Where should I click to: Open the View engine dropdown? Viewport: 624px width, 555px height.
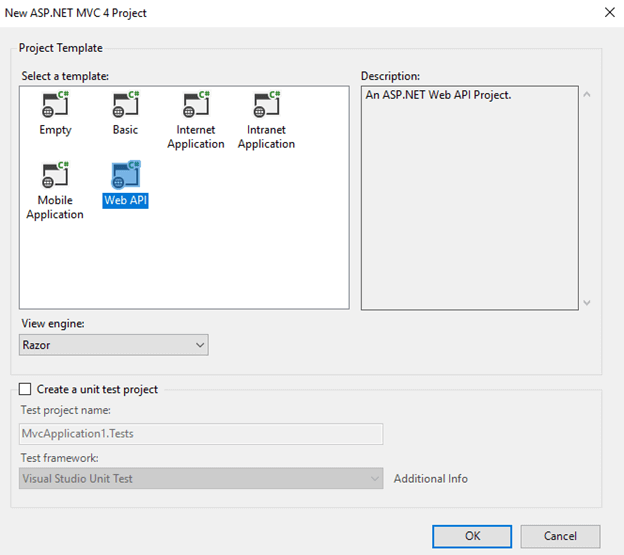point(114,344)
